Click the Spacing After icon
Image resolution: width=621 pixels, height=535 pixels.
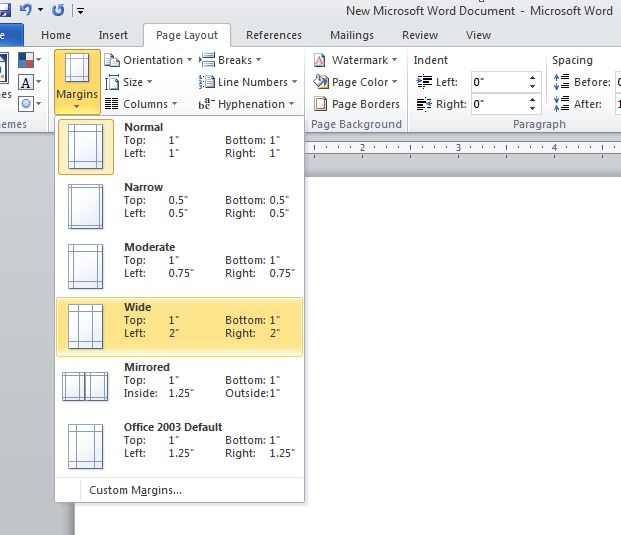click(x=562, y=104)
